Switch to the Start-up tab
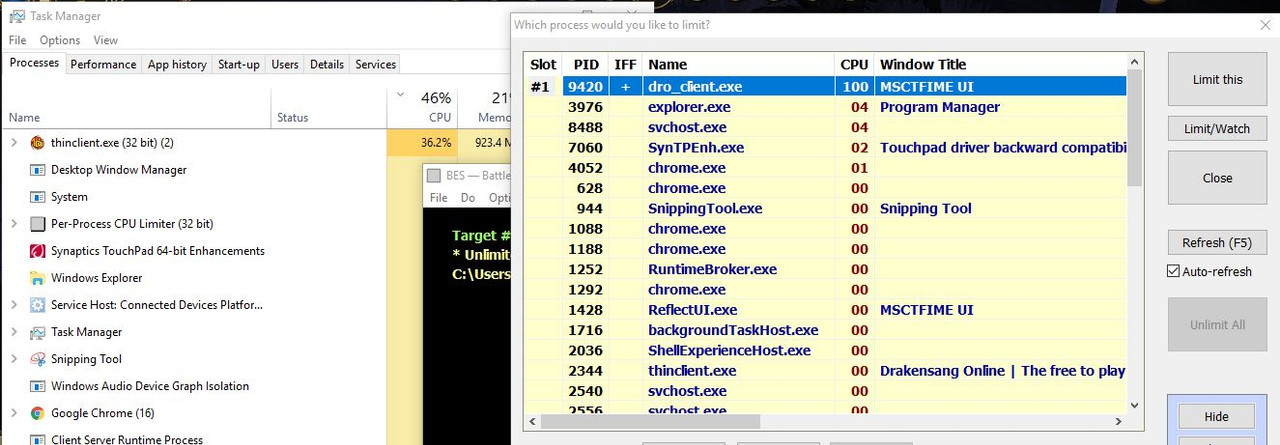Viewport: 1280px width, 445px height. coord(239,64)
